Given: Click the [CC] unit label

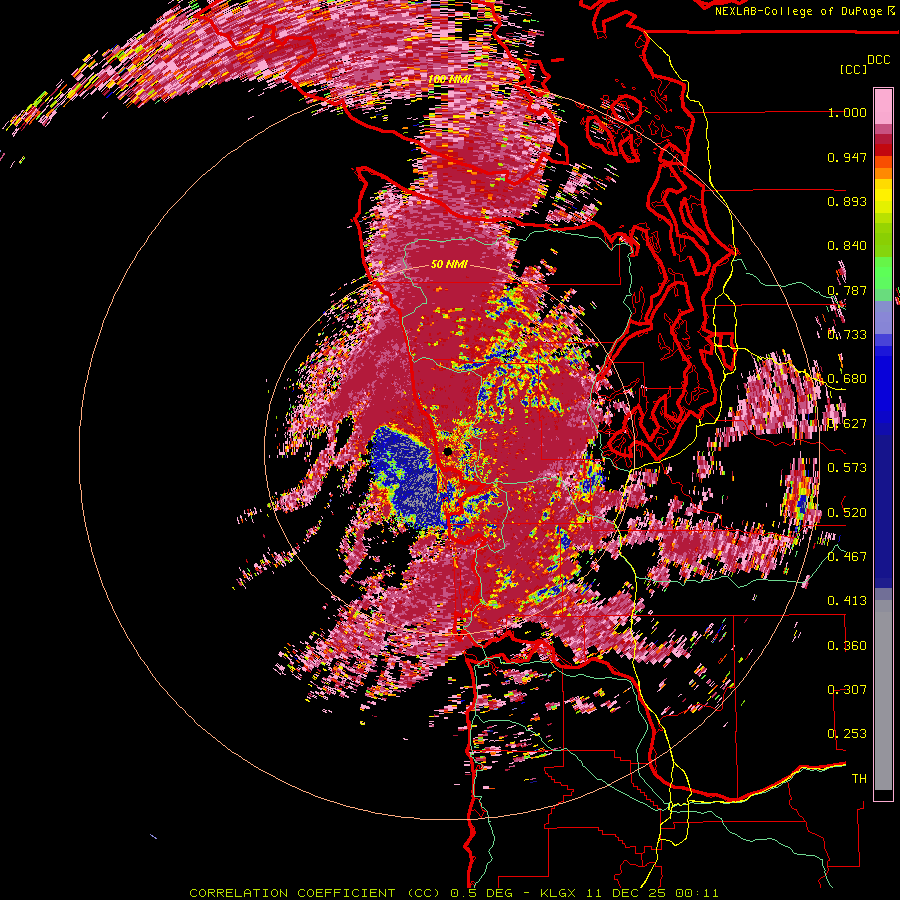Looking at the screenshot, I should click(854, 69).
